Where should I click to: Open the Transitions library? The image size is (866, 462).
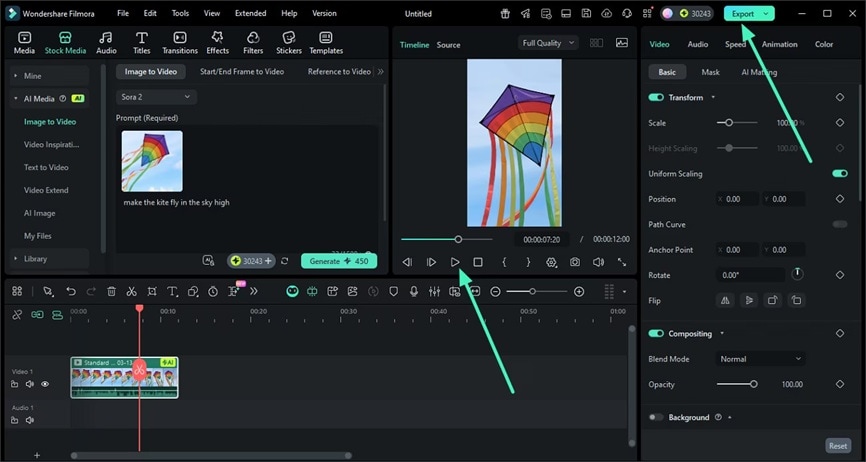[180, 41]
